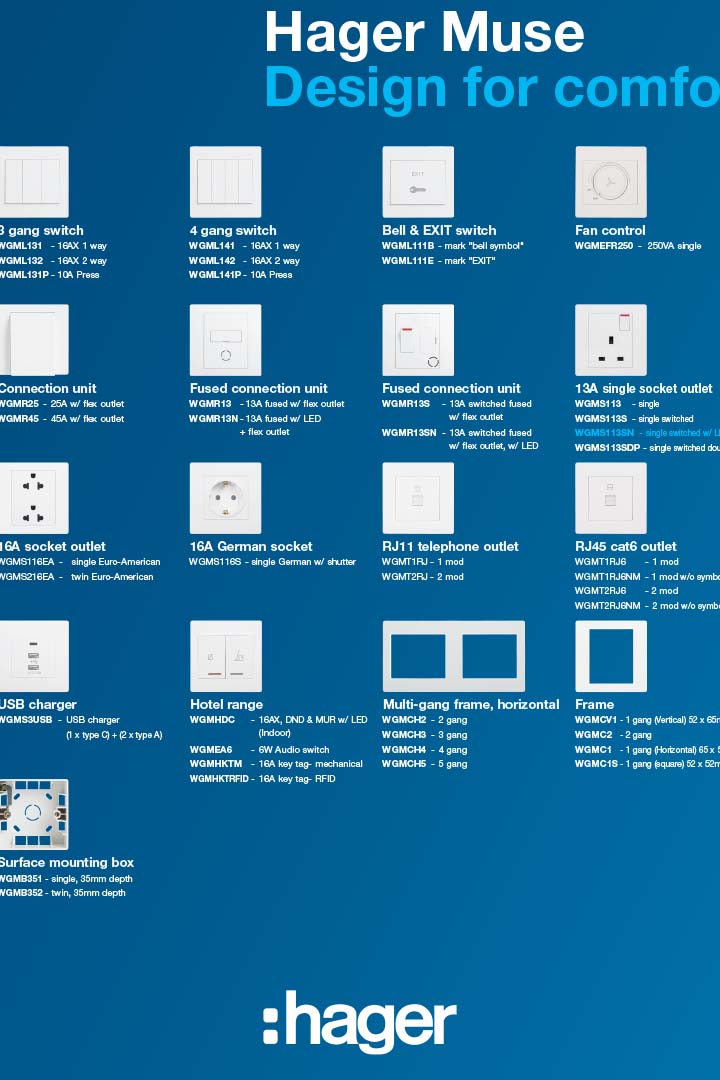Select the 13A single socket outlet image

coord(610,340)
